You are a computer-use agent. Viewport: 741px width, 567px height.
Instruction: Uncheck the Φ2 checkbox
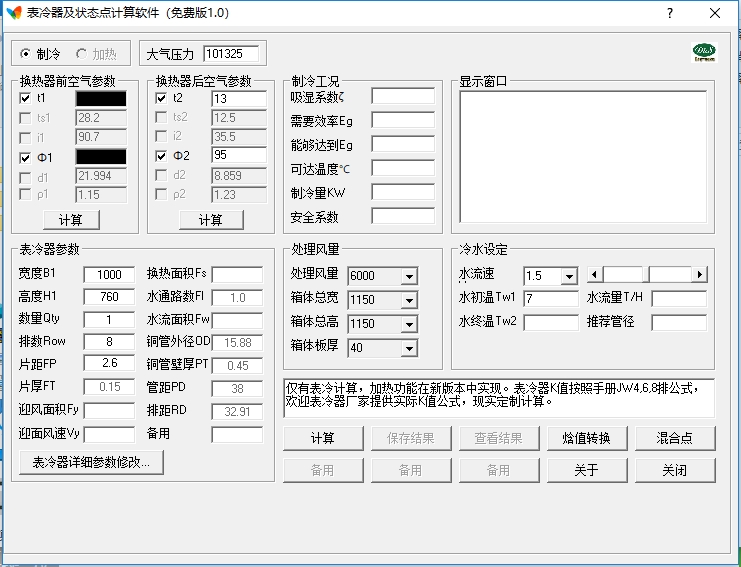point(162,156)
